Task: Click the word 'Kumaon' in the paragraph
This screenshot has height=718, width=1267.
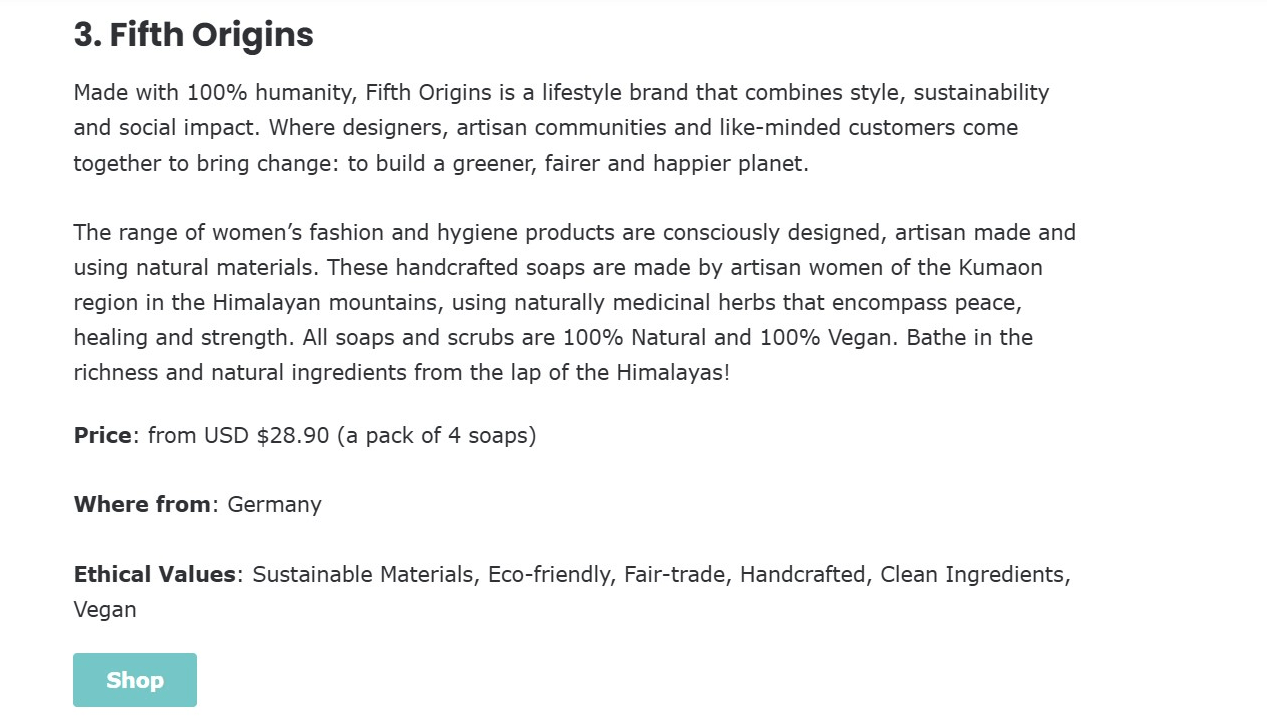Action: pos(1001,268)
